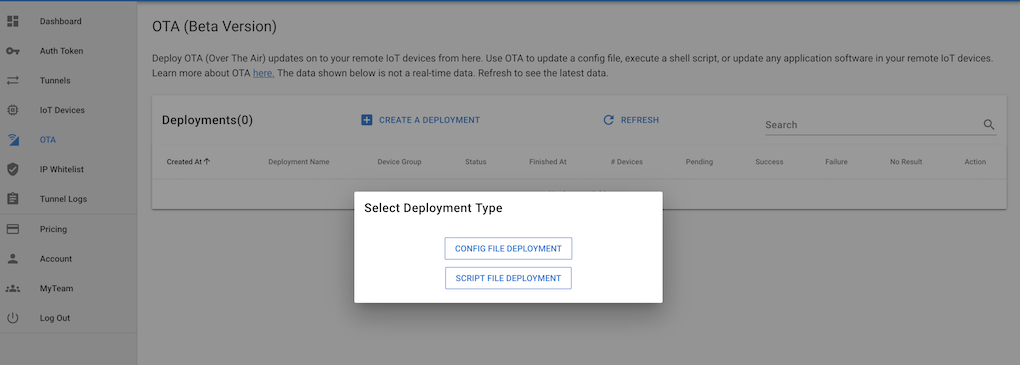1020x365 pixels.
Task: Choose Config File Deployment
Action: 508,249
